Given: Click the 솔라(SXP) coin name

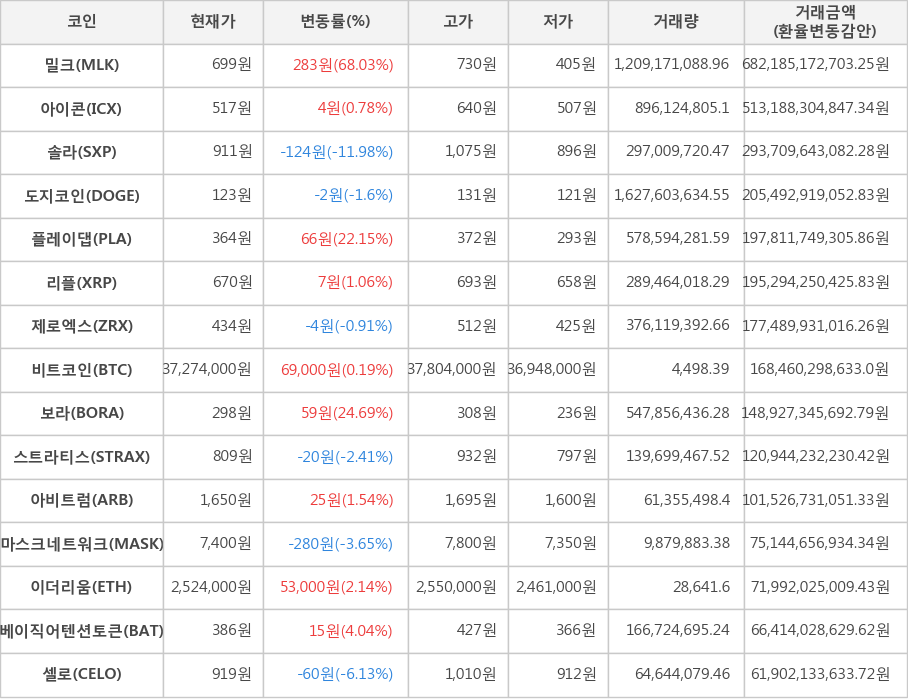Looking at the screenshot, I should tap(82, 152).
